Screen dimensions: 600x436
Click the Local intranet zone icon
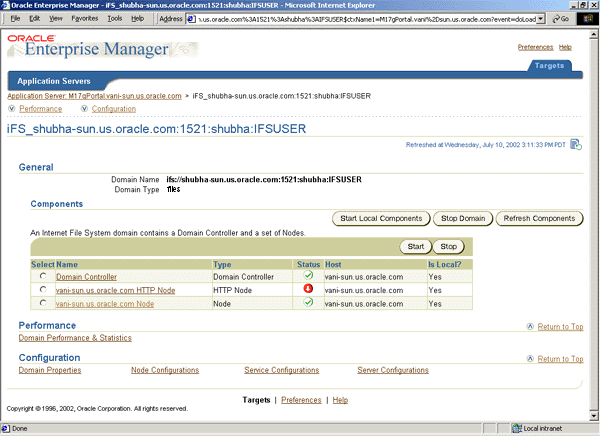517,428
